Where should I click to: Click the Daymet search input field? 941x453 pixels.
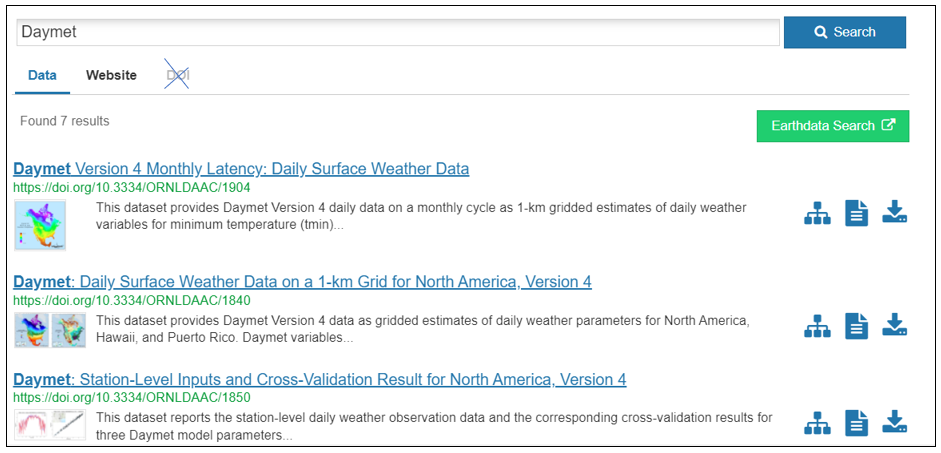[398, 32]
